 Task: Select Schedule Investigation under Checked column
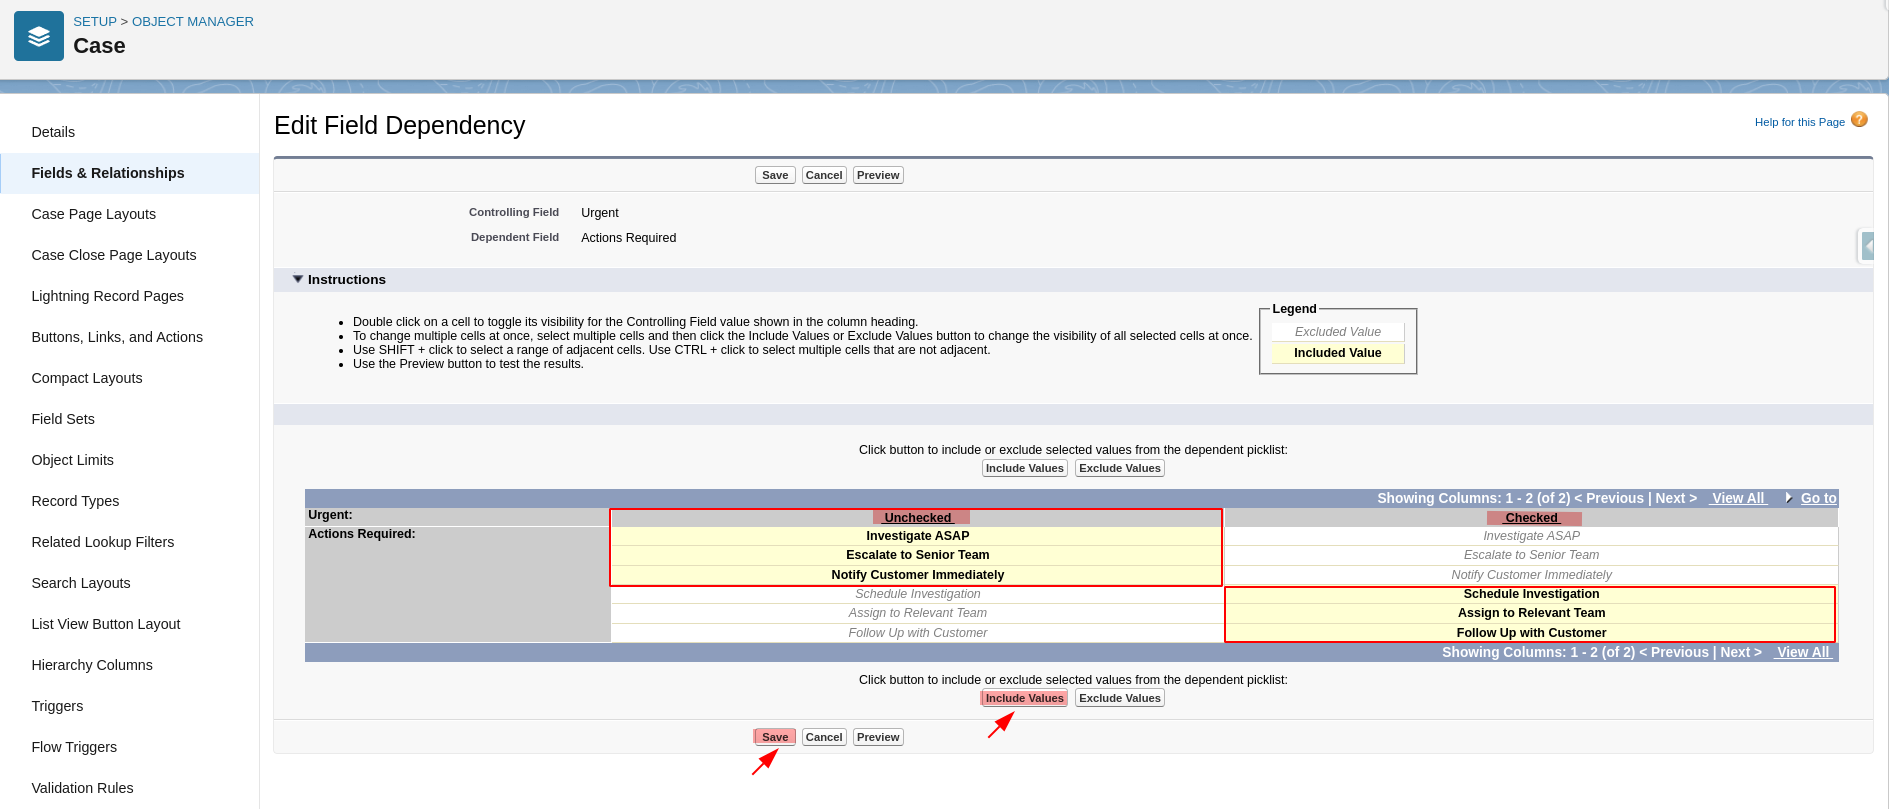click(1532, 594)
